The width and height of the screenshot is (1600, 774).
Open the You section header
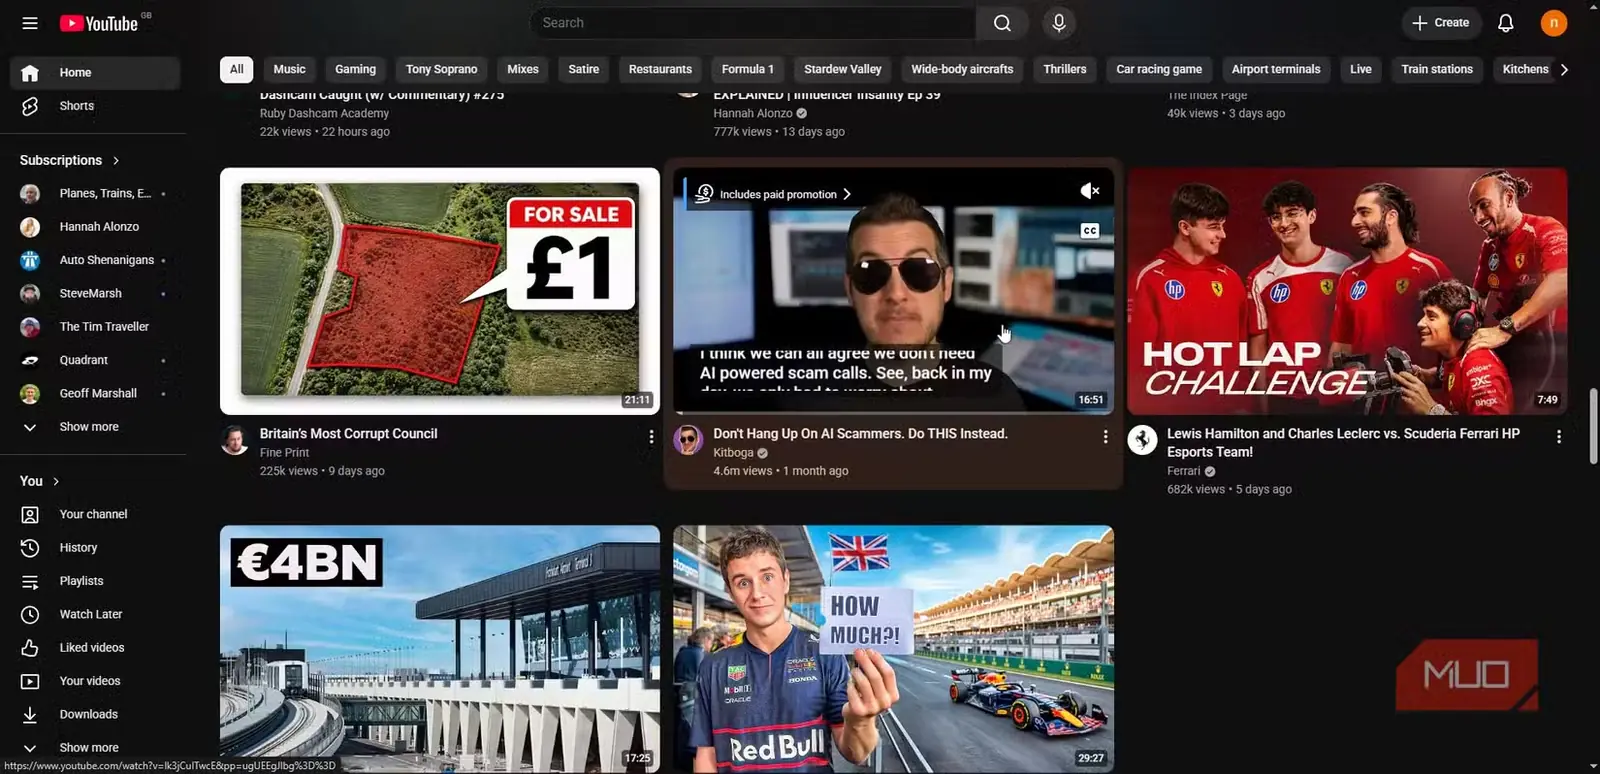40,481
